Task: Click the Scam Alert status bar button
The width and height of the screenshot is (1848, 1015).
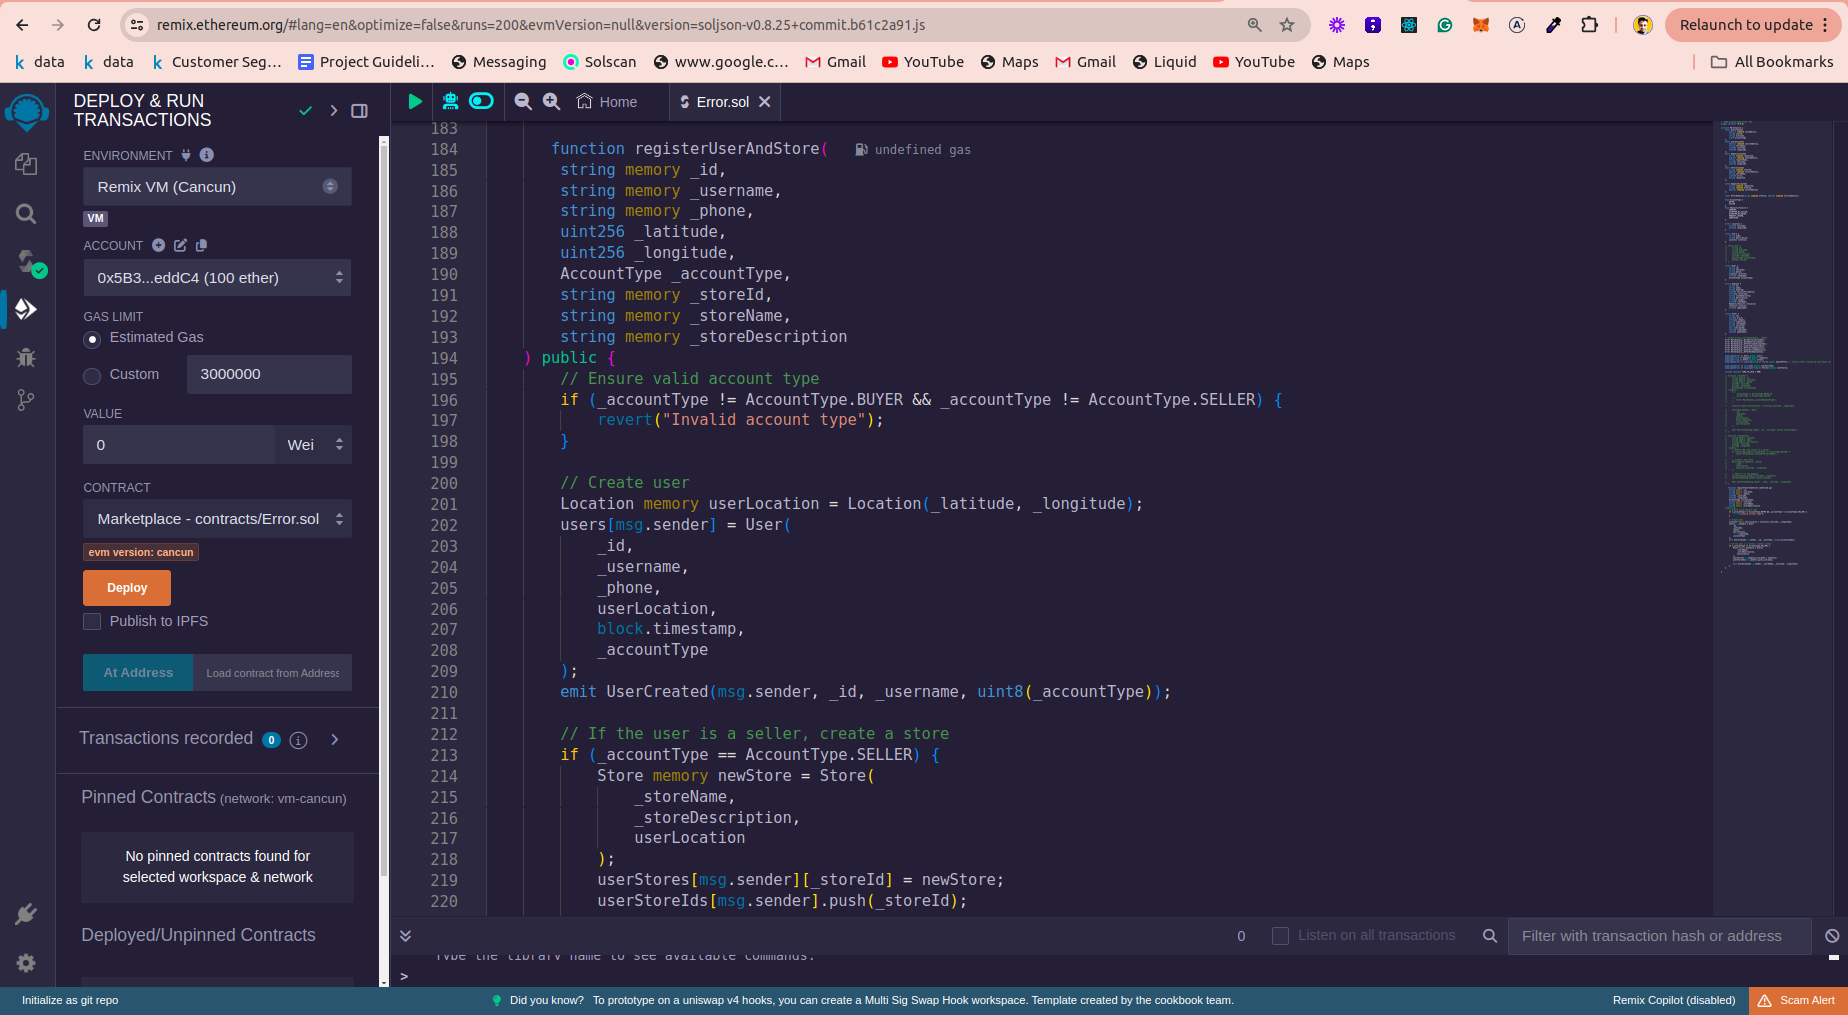Action: click(x=1797, y=1001)
